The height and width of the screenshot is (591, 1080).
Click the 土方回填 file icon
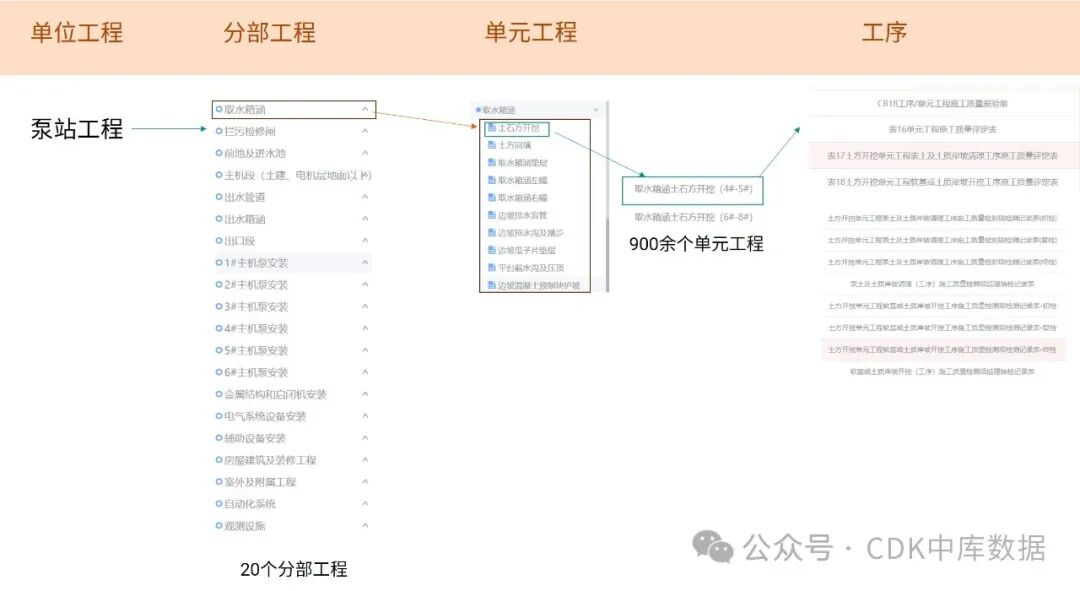(491, 146)
